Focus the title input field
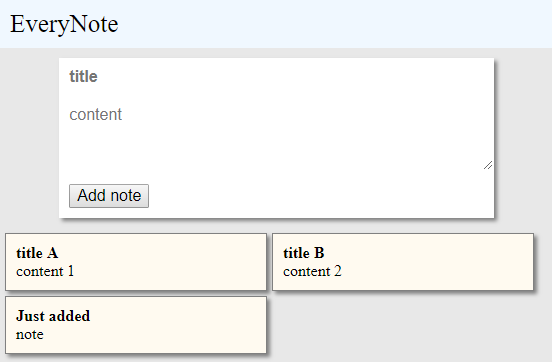This screenshot has width=552, height=362. (276, 76)
